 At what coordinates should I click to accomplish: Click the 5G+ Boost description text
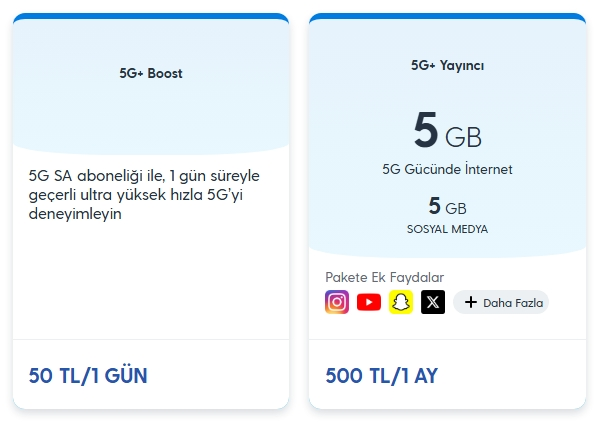point(144,194)
